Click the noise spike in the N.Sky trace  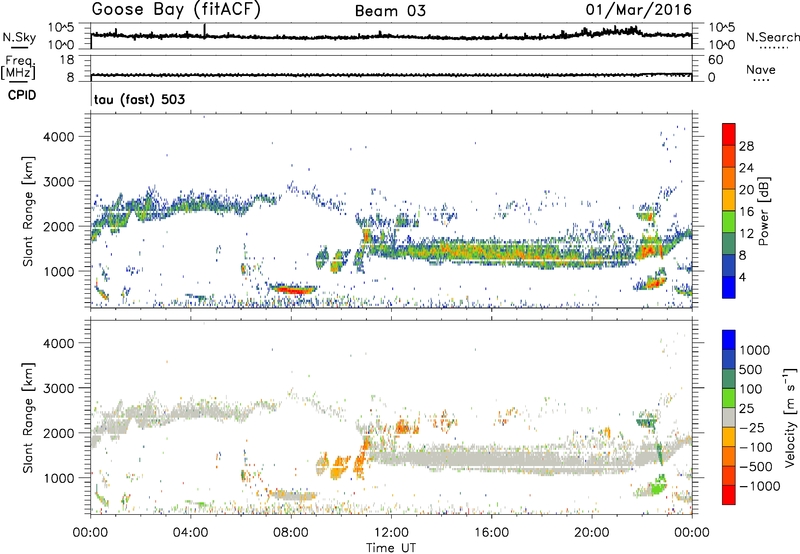click(205, 30)
